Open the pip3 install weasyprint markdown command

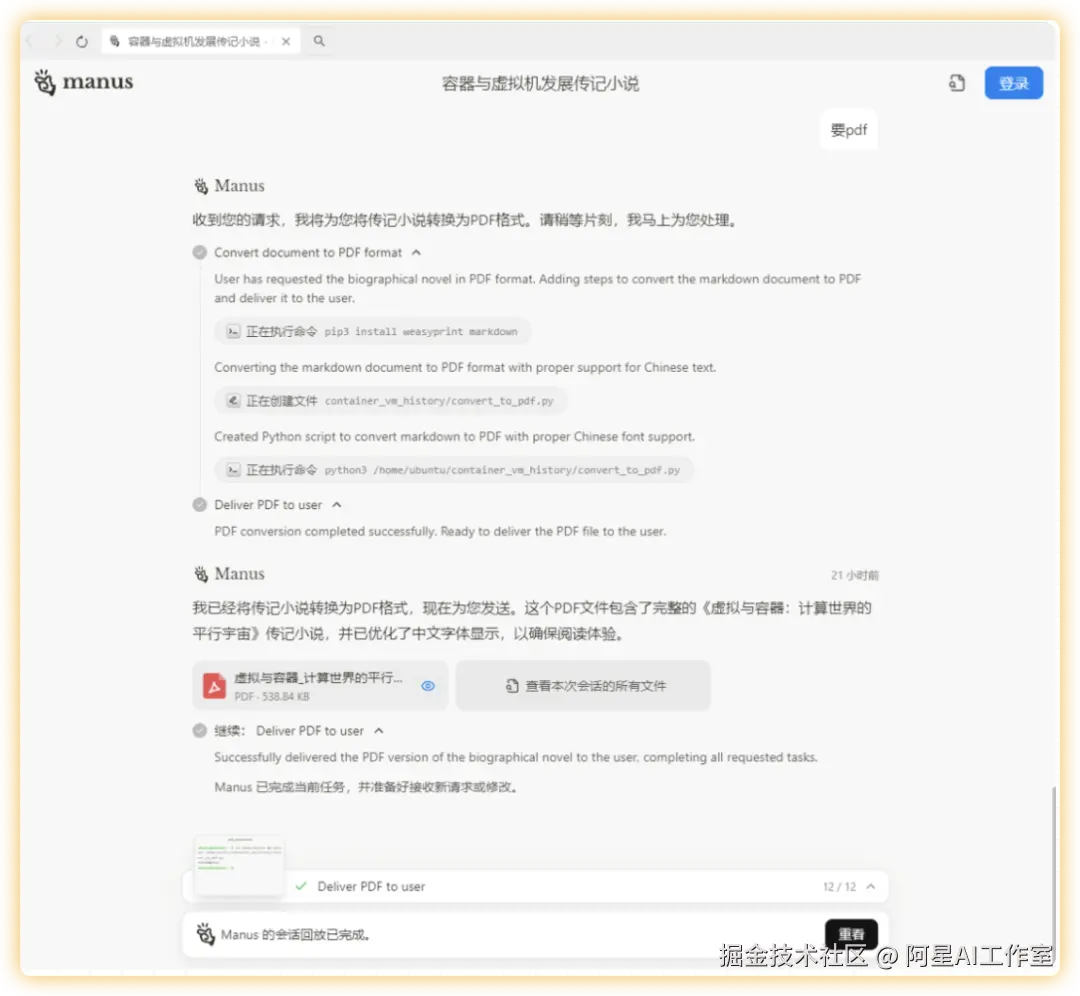pyautogui.click(x=373, y=331)
